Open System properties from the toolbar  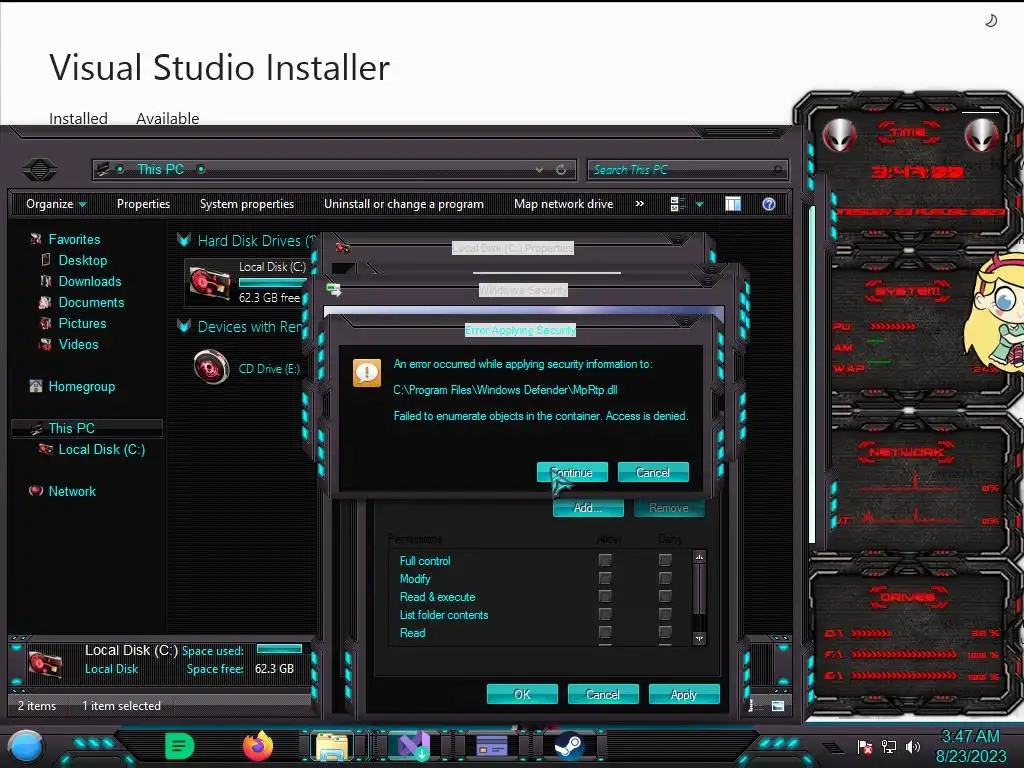coord(247,204)
